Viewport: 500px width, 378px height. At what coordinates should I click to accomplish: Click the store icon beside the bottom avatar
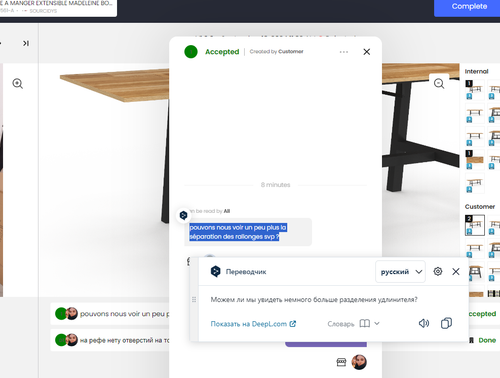point(341,362)
